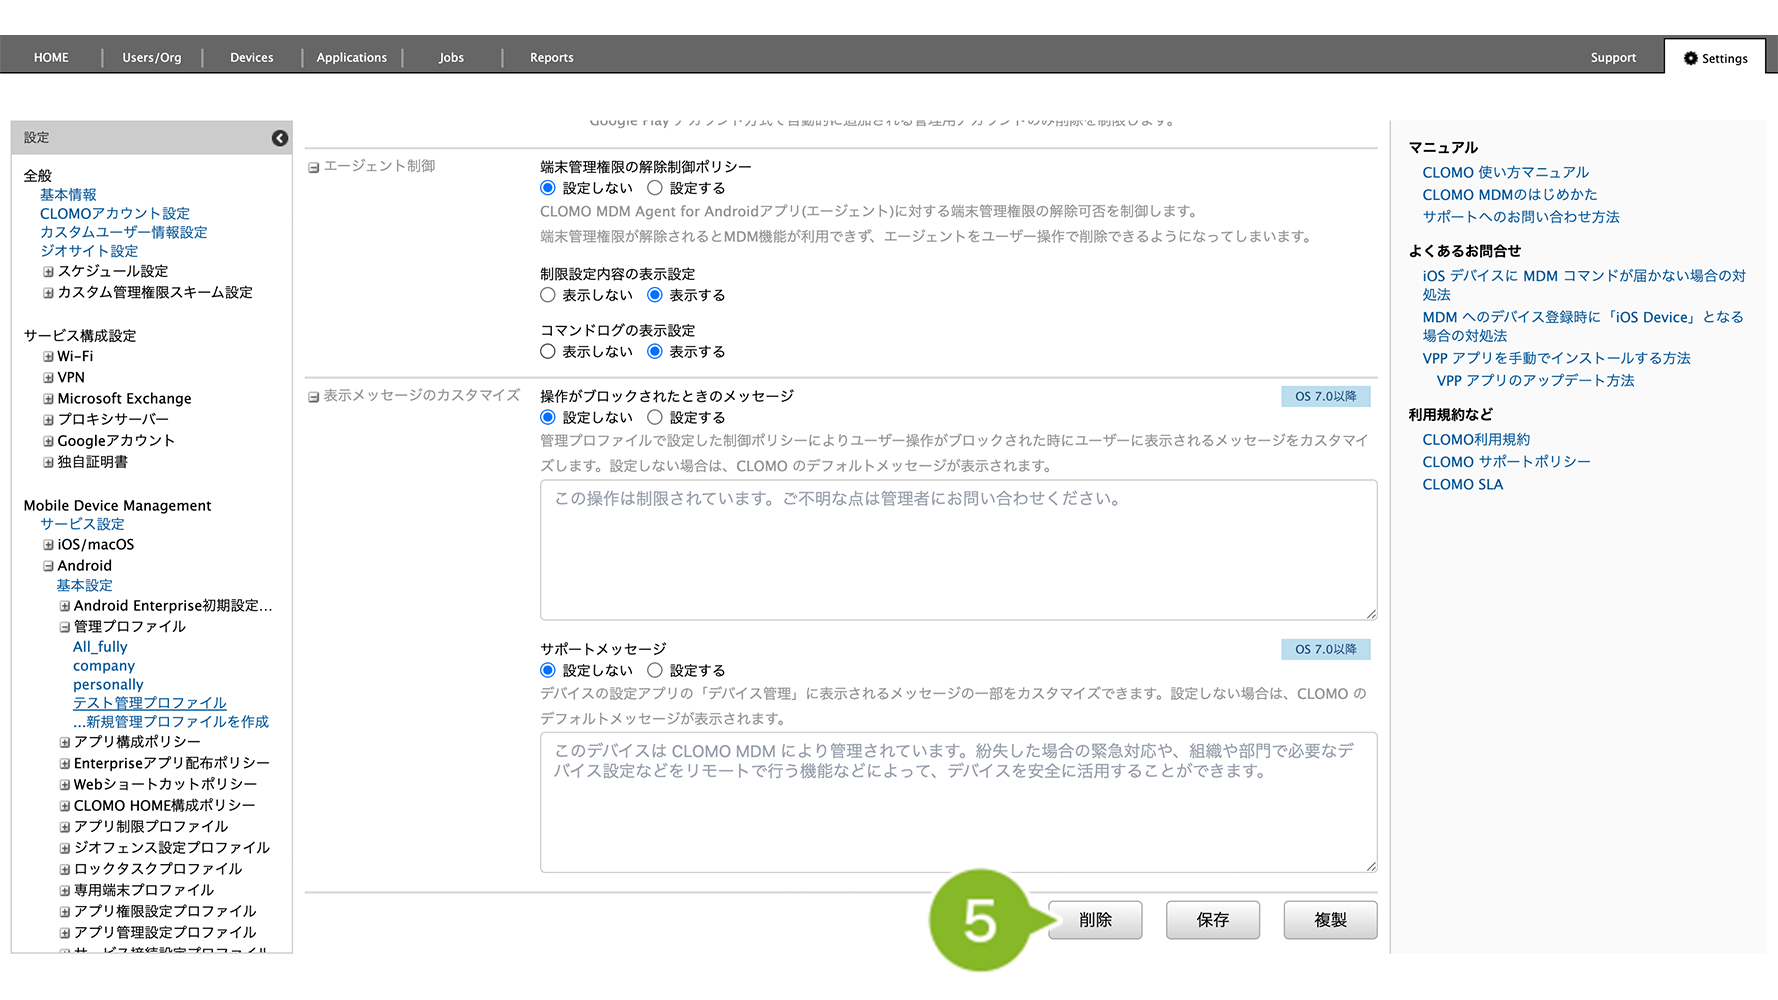Collapse the エージェント制御 section icon
This screenshot has width=1778, height=1000.
tap(313, 168)
